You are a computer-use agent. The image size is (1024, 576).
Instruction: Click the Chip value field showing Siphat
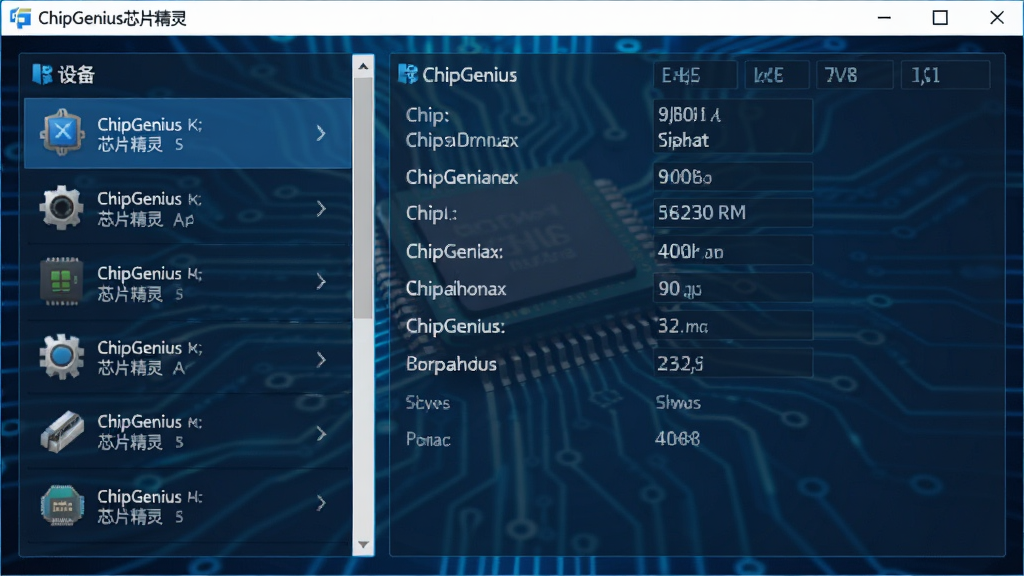[733, 127]
